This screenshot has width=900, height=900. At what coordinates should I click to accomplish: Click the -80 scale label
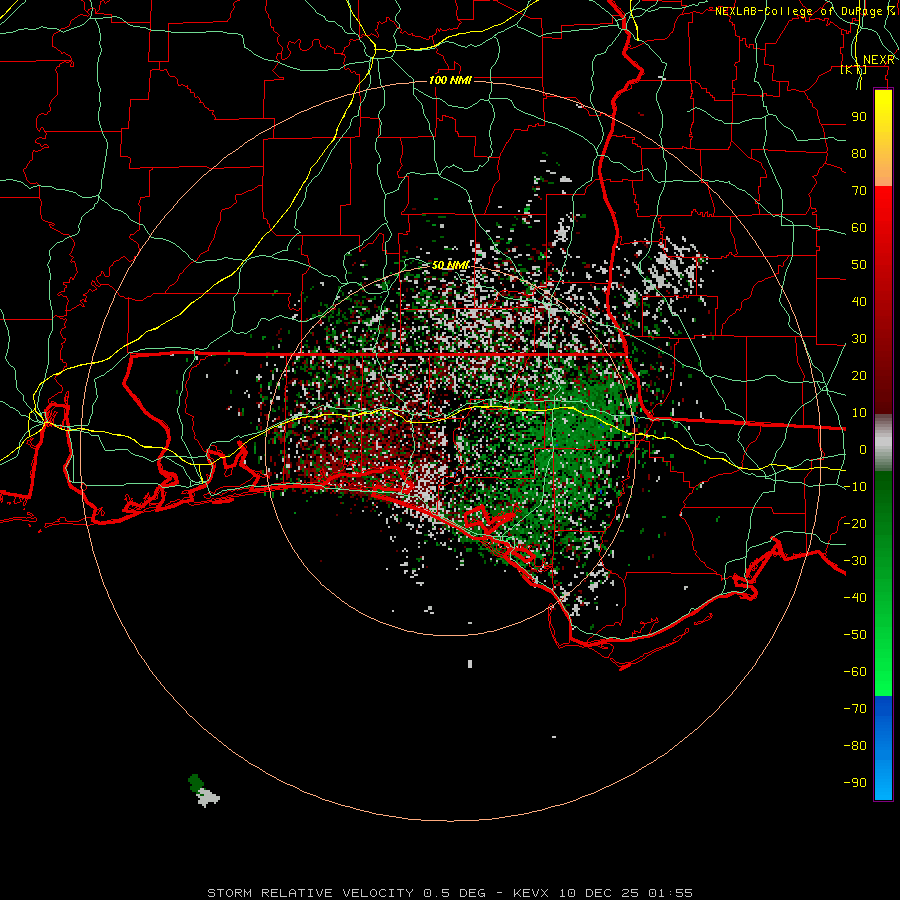(855, 746)
